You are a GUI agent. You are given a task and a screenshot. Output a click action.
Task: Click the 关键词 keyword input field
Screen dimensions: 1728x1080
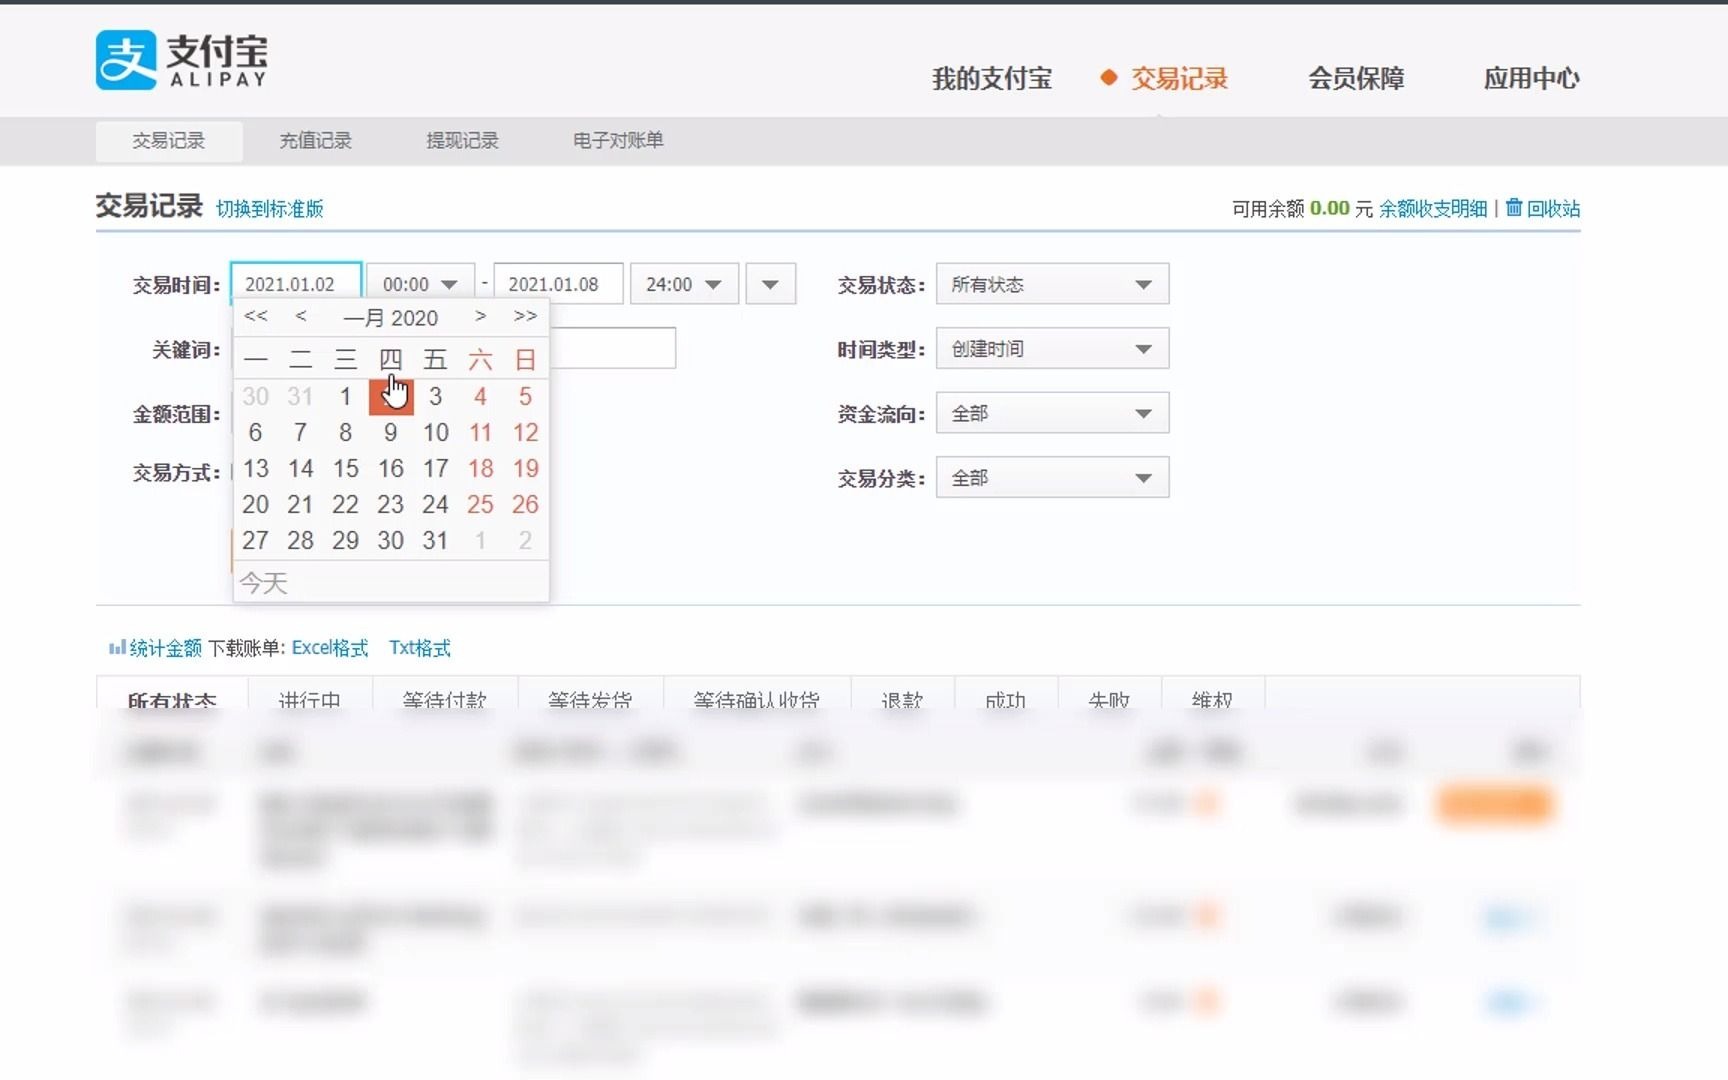(x=612, y=348)
